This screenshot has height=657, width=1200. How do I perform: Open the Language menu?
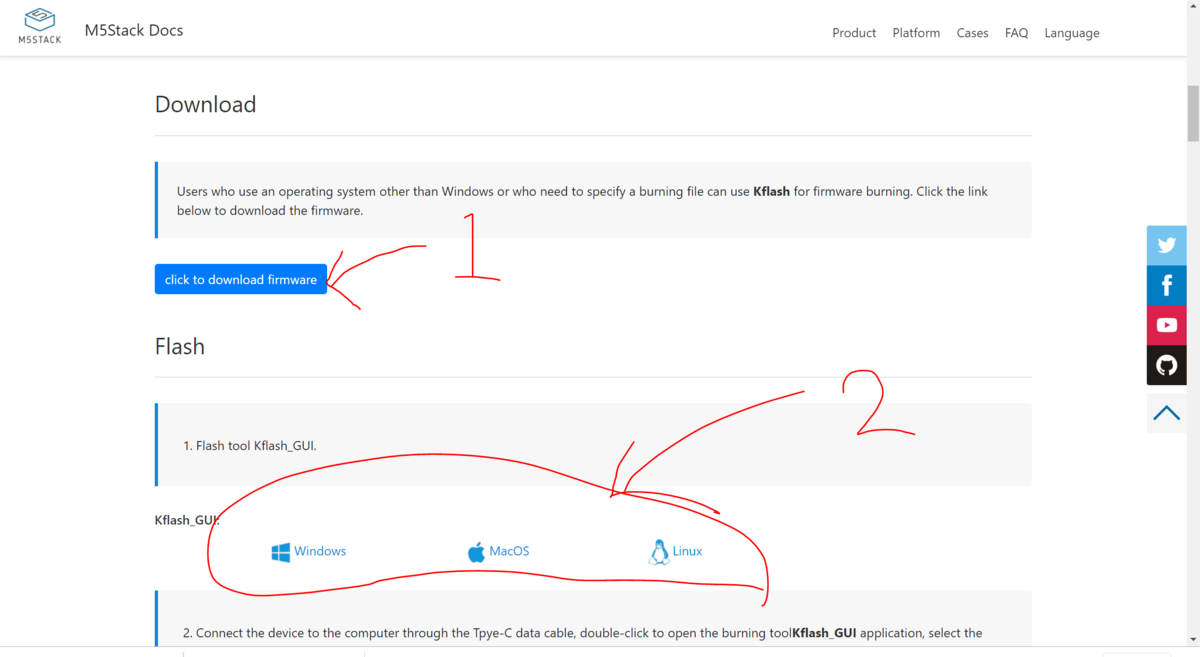1071,33
